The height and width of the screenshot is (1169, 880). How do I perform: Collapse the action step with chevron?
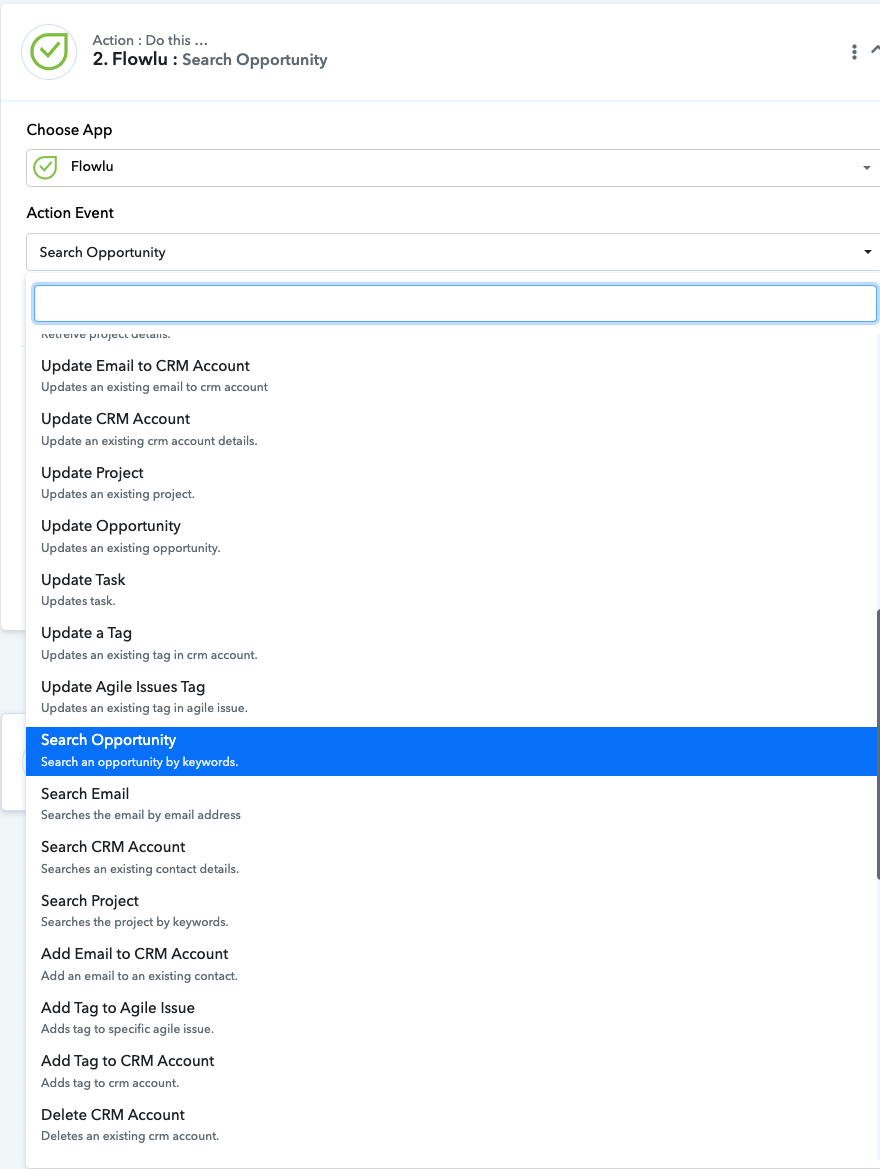pos(875,50)
